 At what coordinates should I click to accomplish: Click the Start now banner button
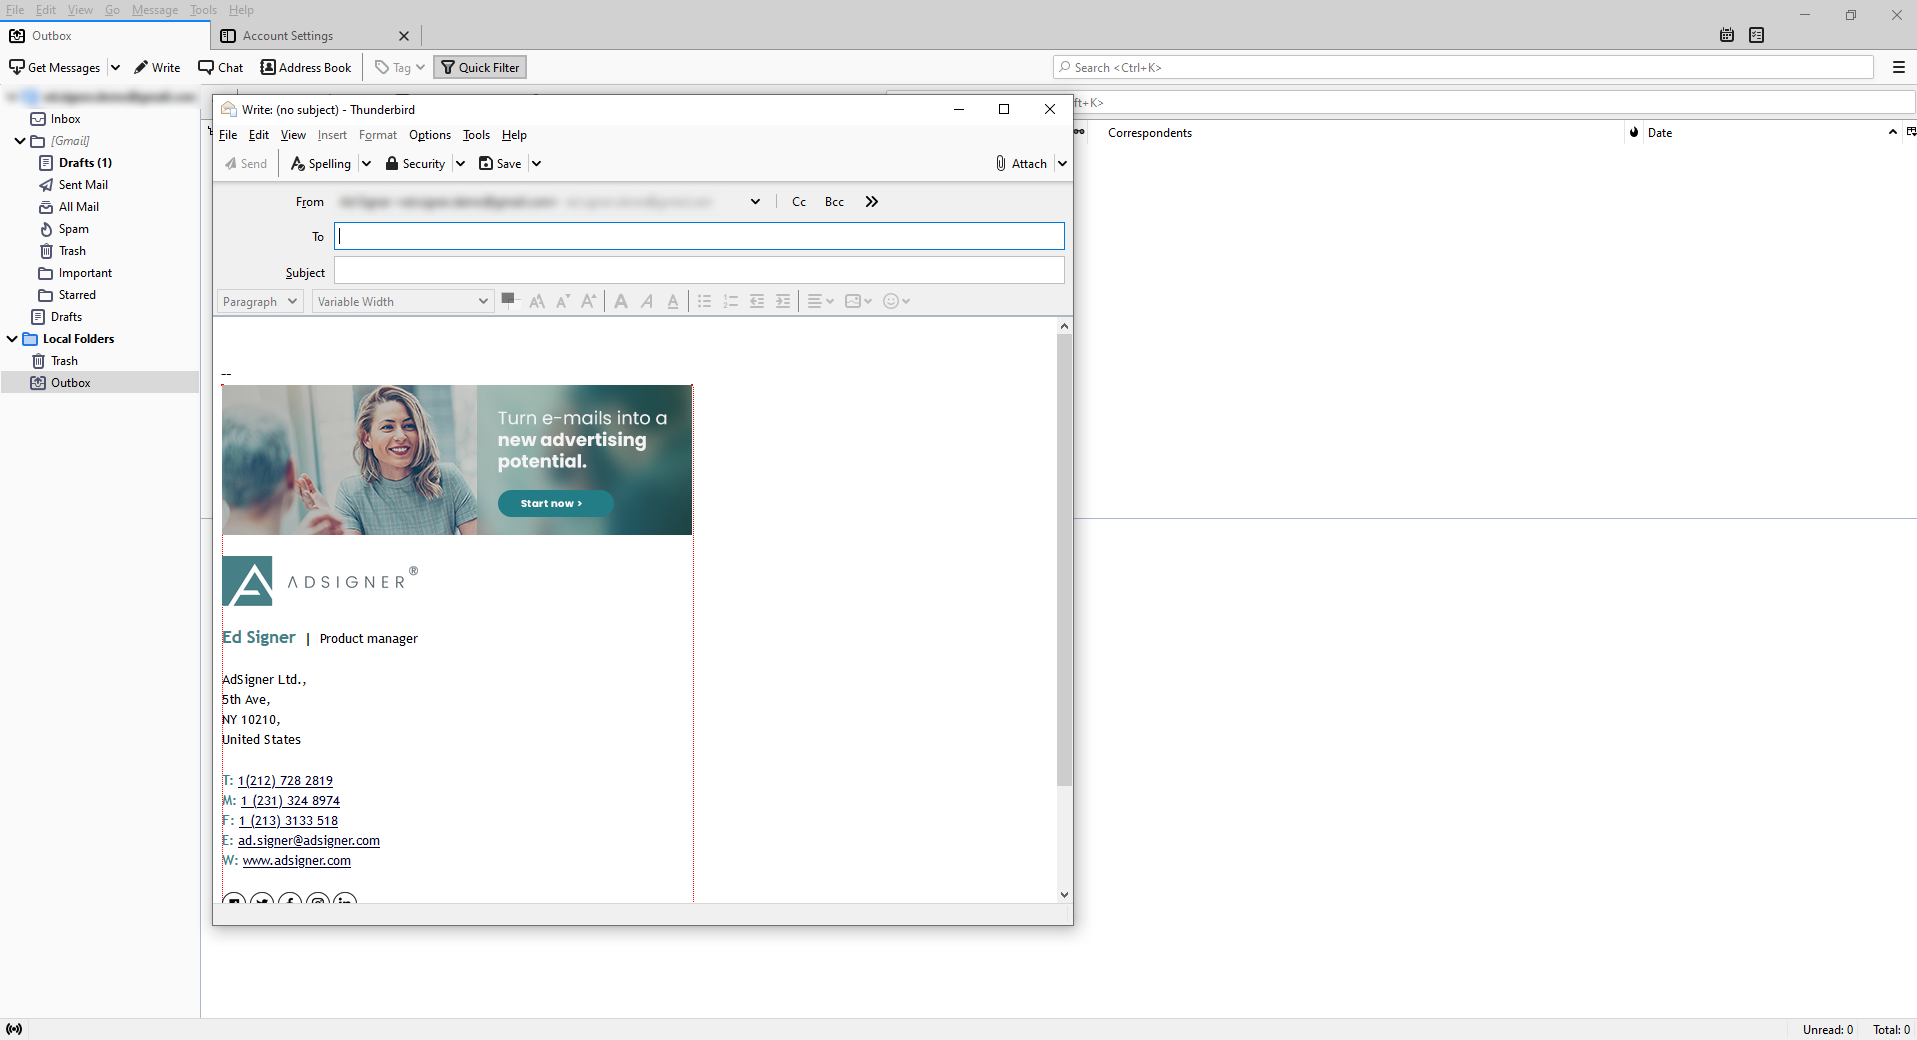coord(555,503)
